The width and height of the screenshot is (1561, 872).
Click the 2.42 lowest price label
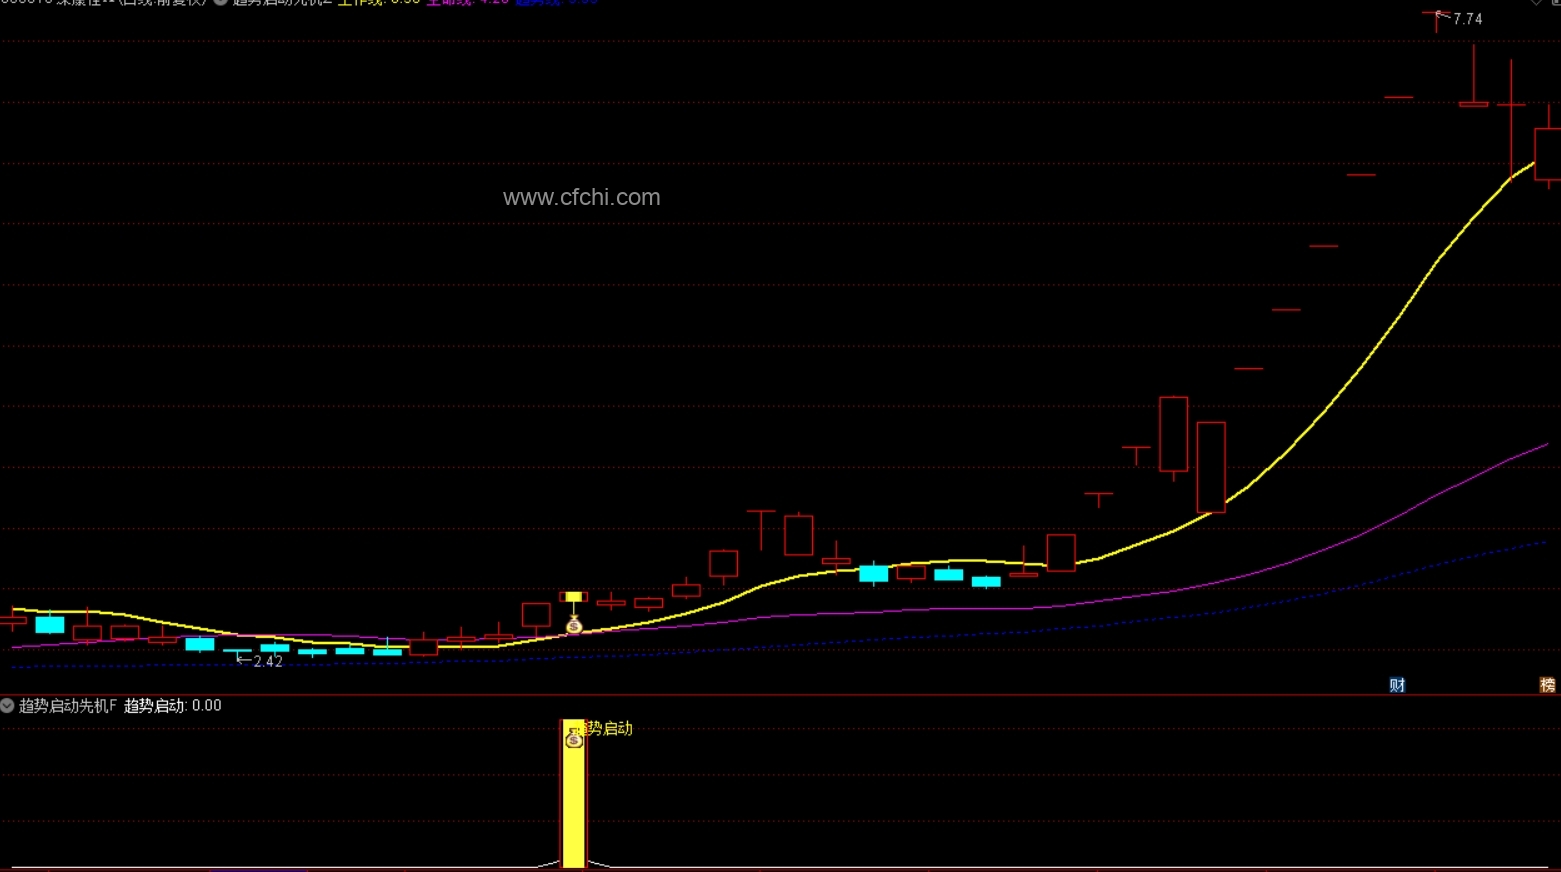tap(268, 661)
